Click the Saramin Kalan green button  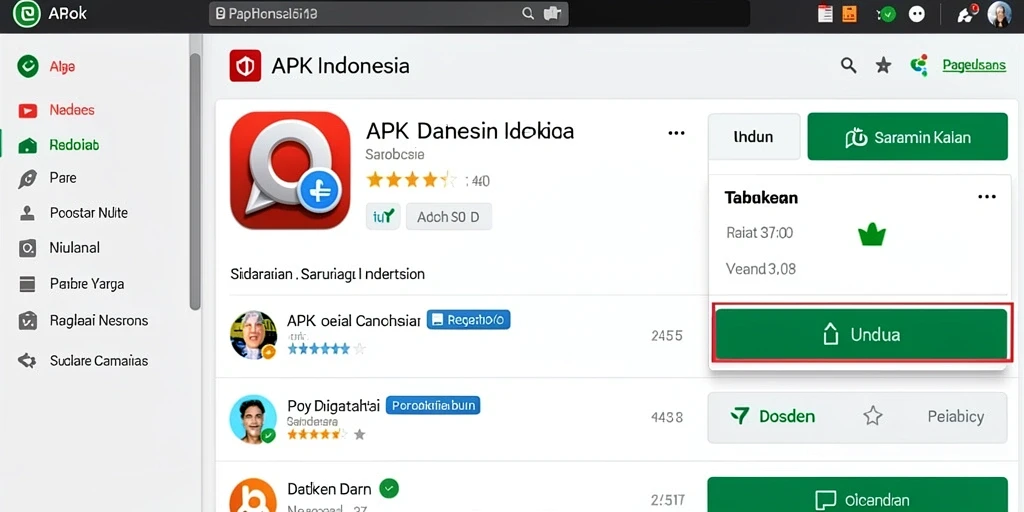point(908,136)
